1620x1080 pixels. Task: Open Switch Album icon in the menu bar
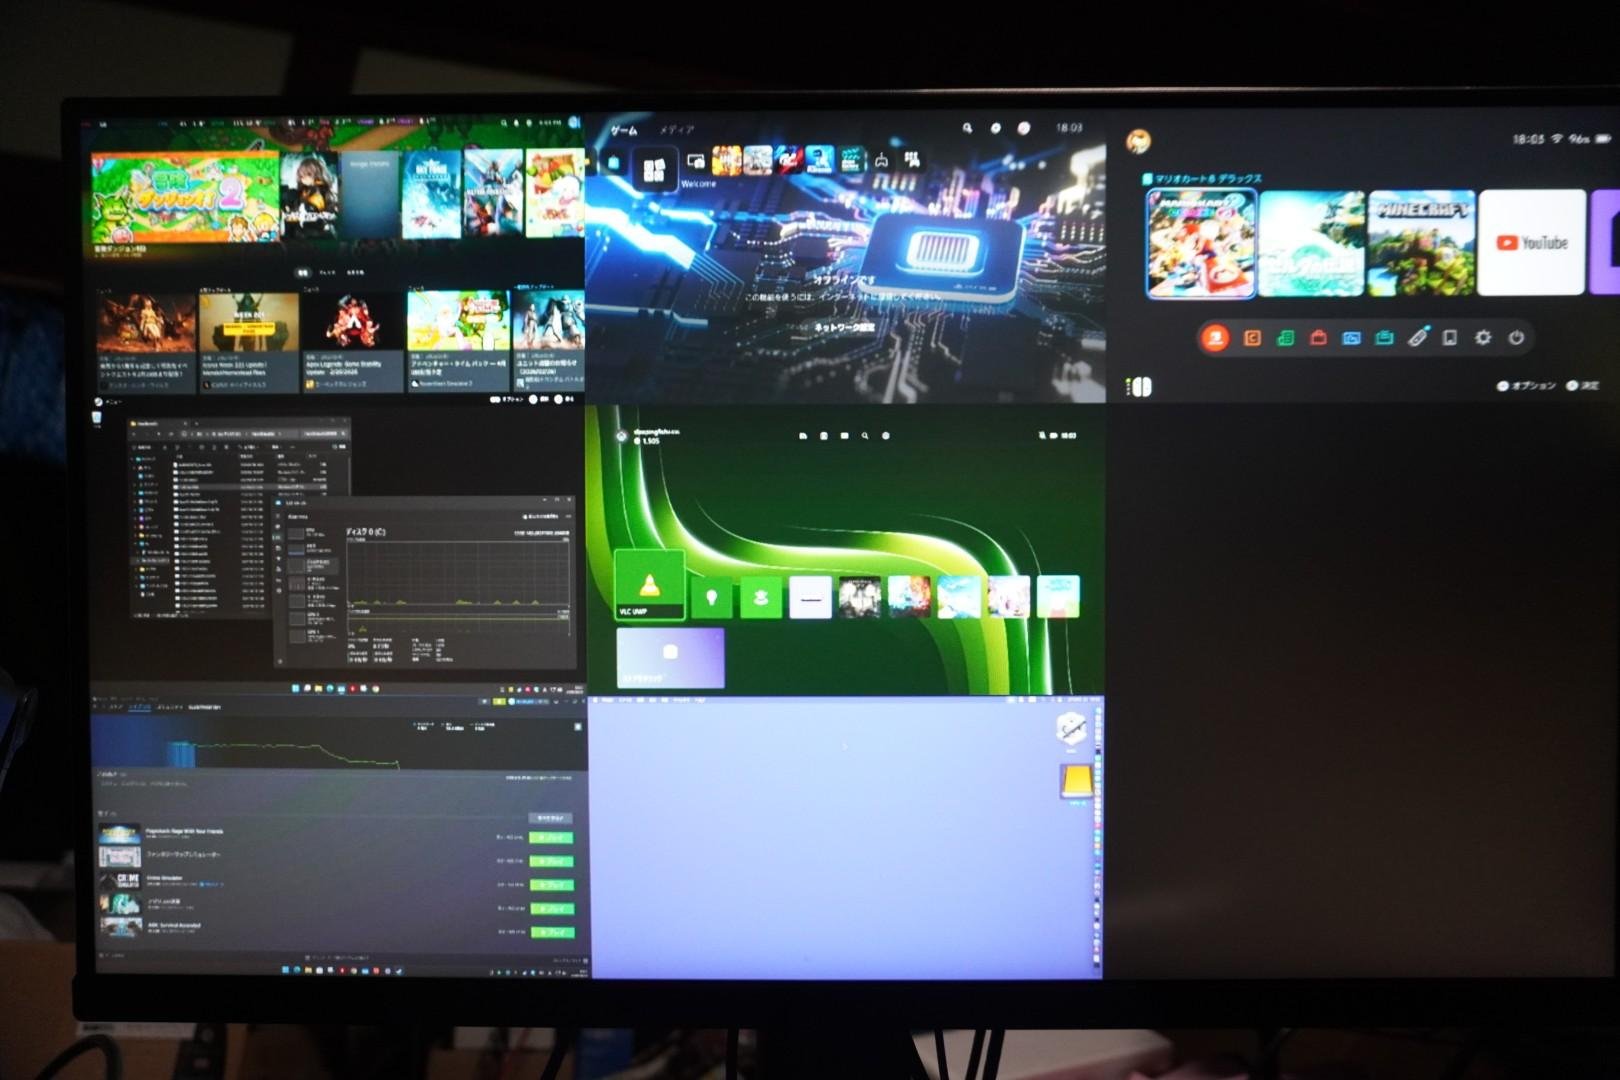[x=1351, y=338]
